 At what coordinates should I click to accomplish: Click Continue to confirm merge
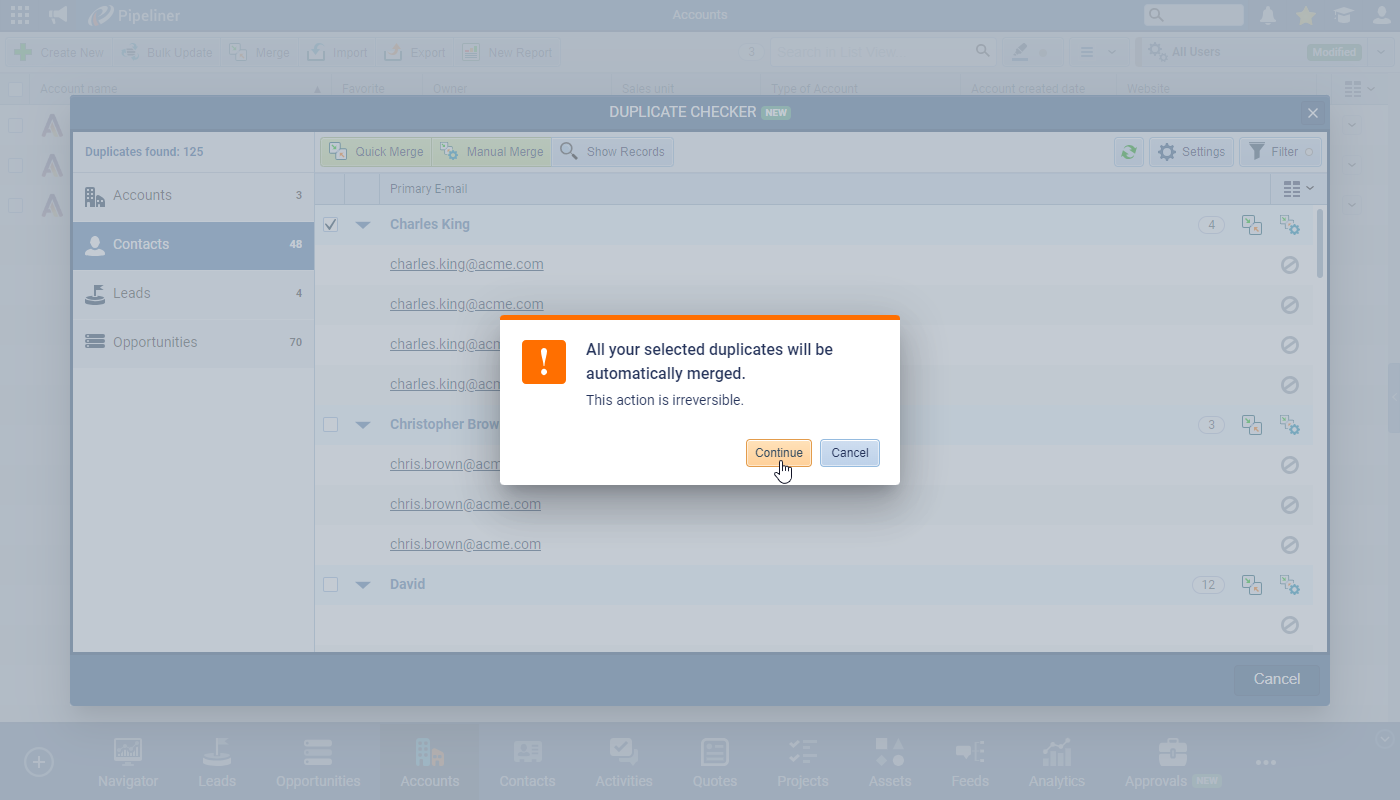(x=778, y=453)
